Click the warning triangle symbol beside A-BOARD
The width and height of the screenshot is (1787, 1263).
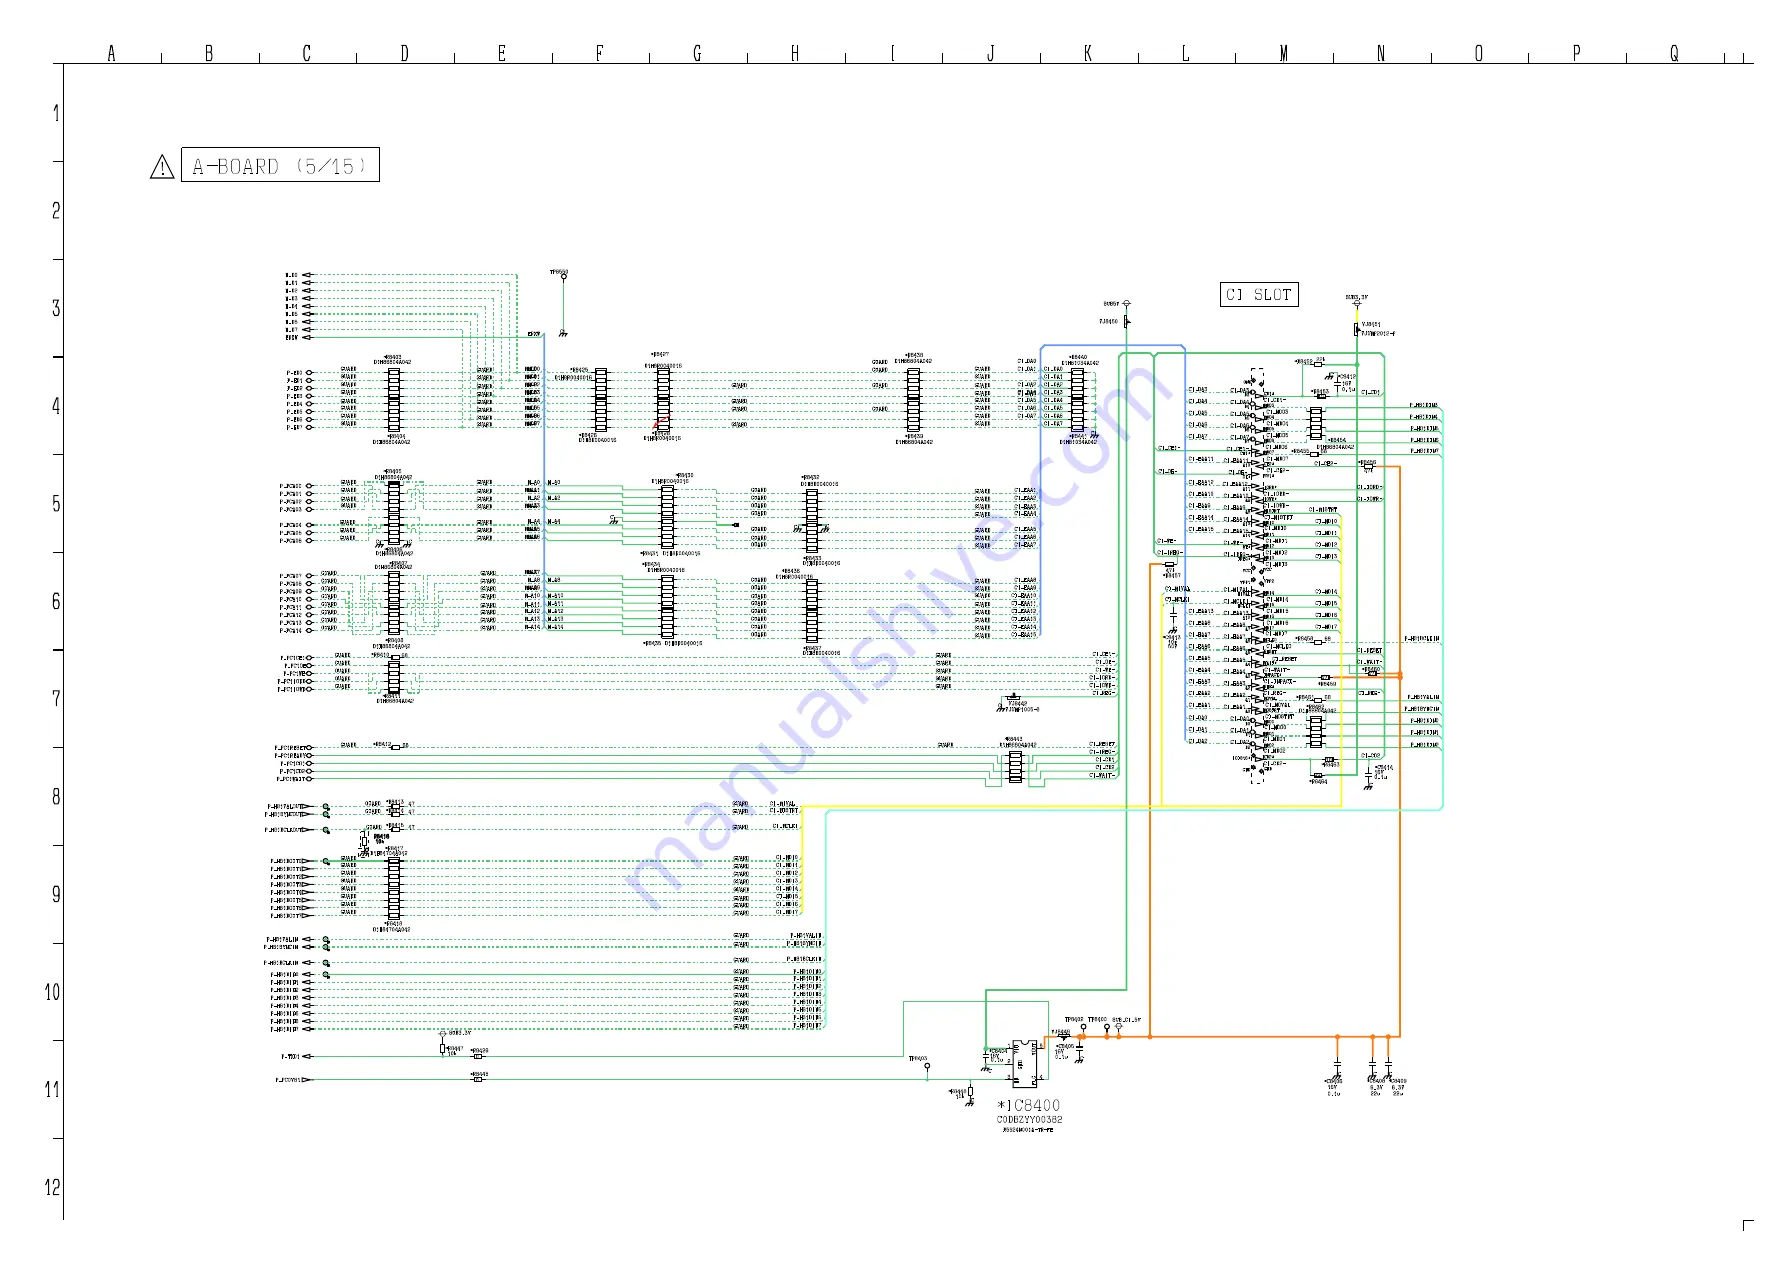[162, 167]
